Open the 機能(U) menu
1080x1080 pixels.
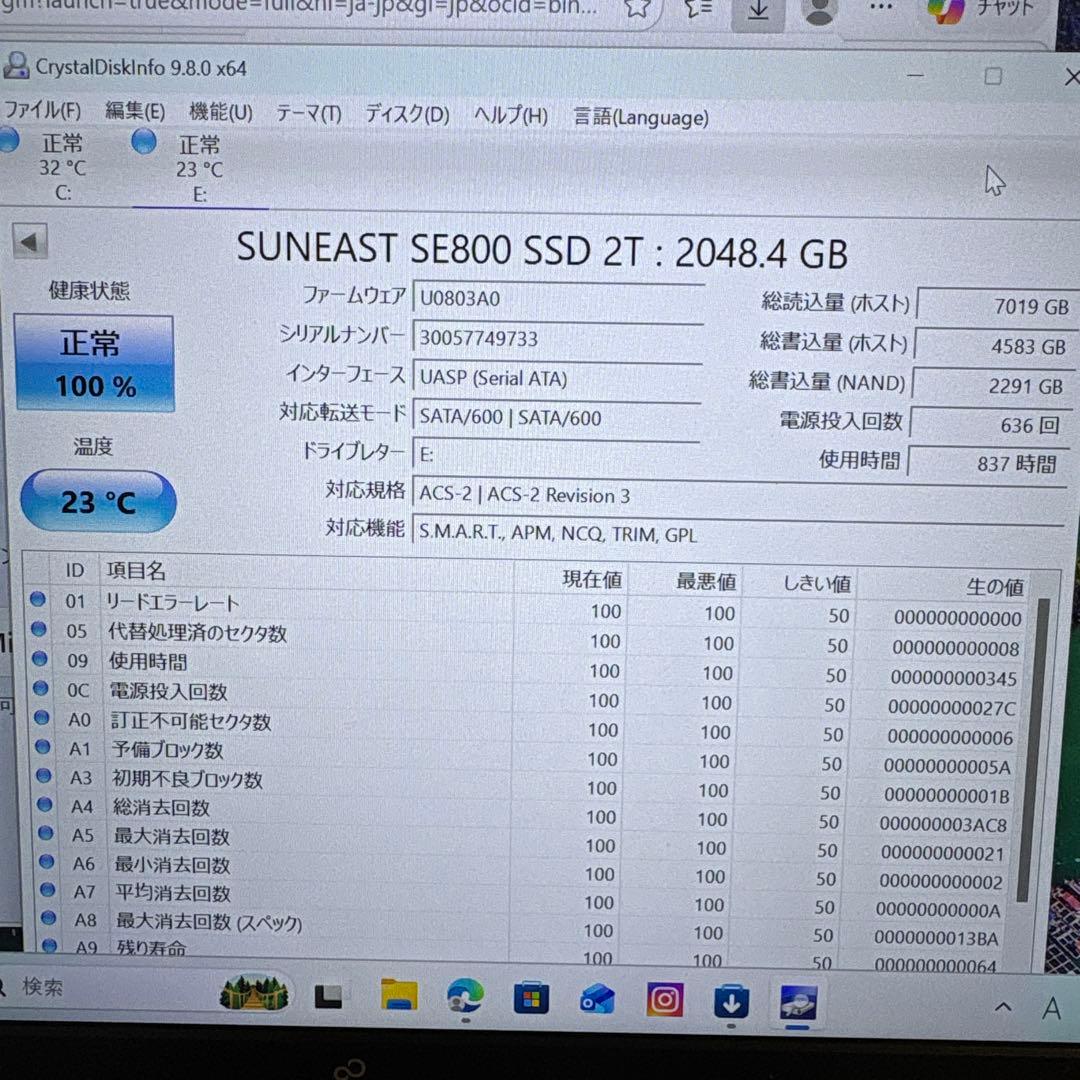coord(221,113)
